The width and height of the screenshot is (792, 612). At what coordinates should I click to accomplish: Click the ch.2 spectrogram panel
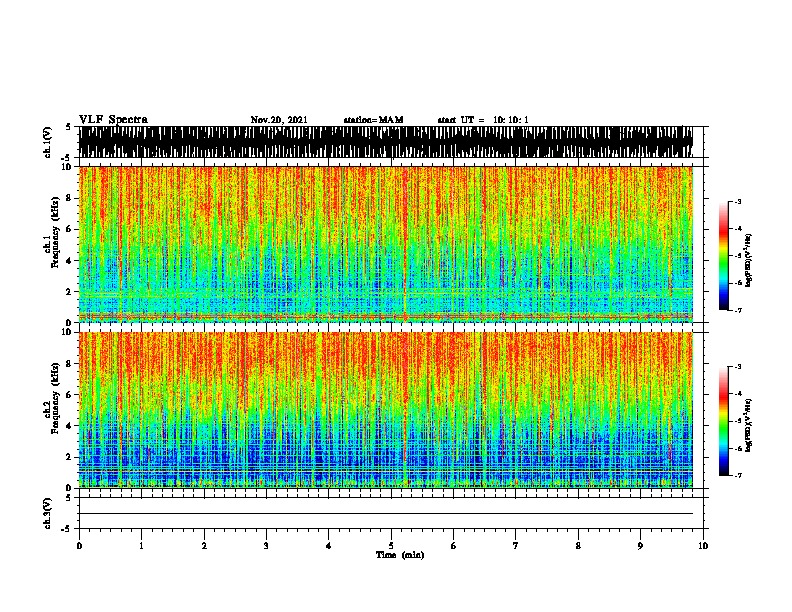(386, 410)
